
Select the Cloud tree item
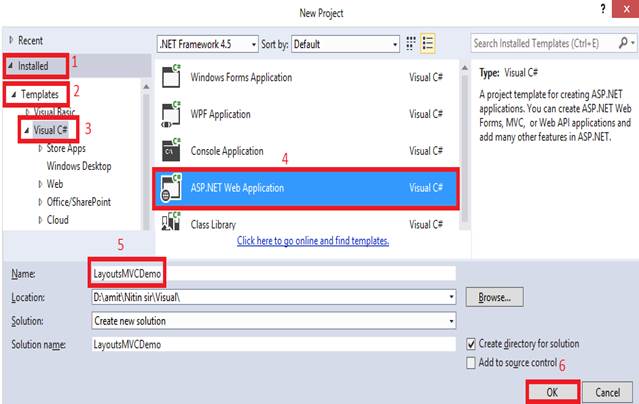click(57, 220)
